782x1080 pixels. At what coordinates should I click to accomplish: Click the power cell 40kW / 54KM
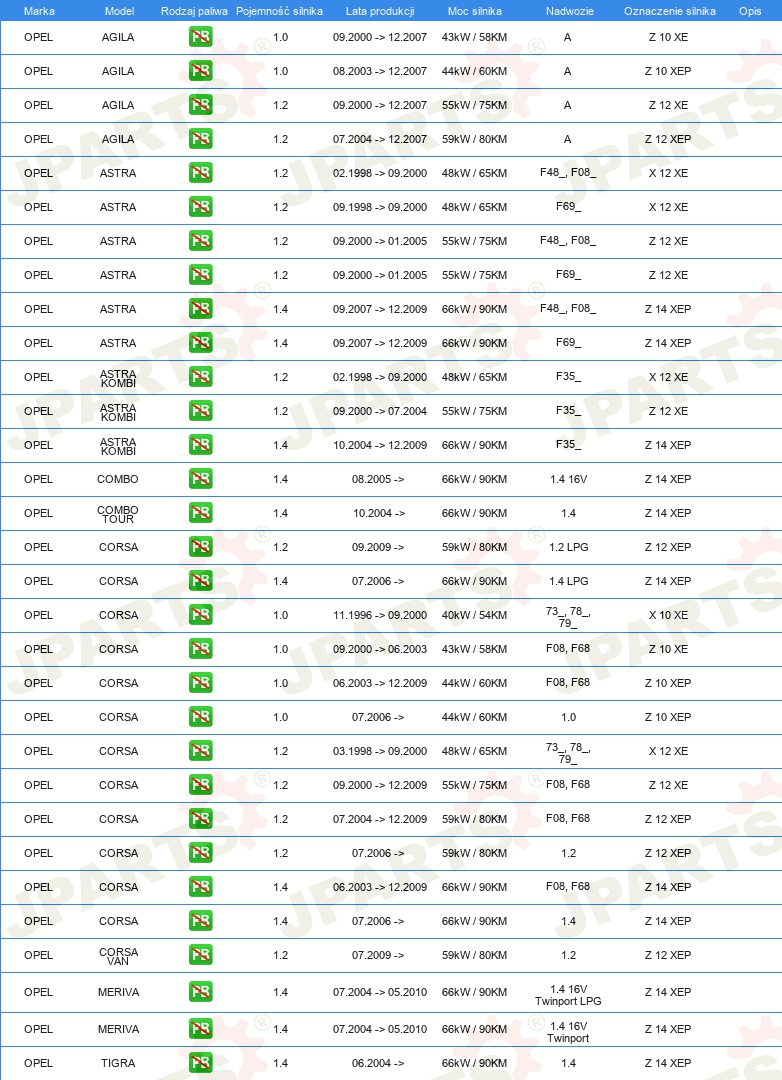pos(474,615)
